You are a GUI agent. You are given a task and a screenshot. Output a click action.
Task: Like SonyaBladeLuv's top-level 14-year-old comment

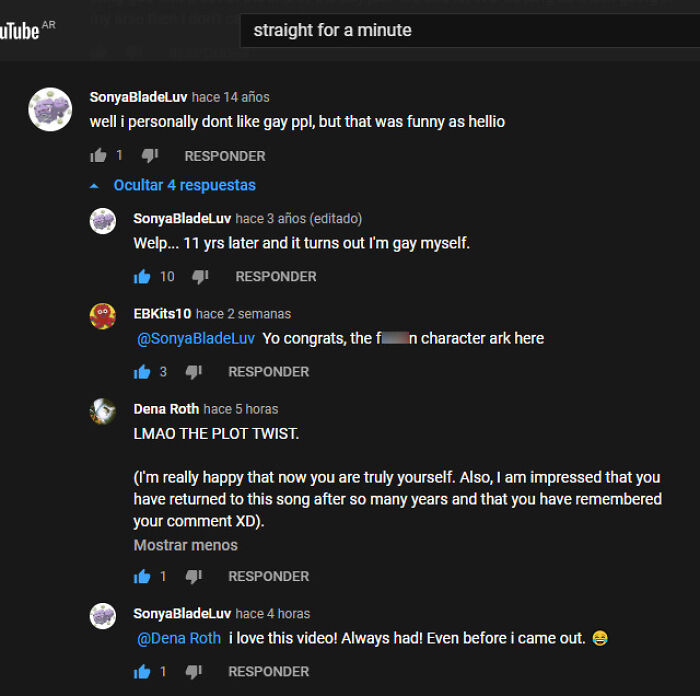(98, 155)
